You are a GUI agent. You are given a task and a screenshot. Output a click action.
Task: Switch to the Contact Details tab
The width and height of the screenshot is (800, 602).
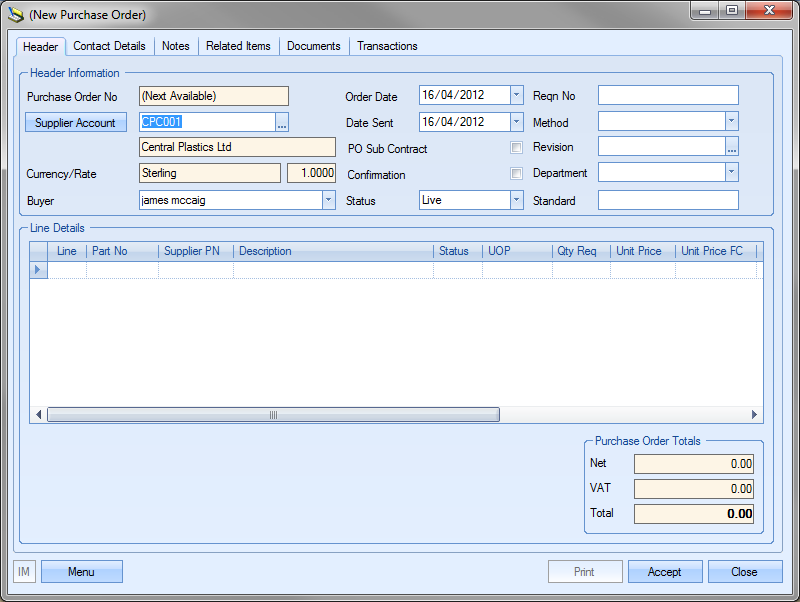point(109,46)
